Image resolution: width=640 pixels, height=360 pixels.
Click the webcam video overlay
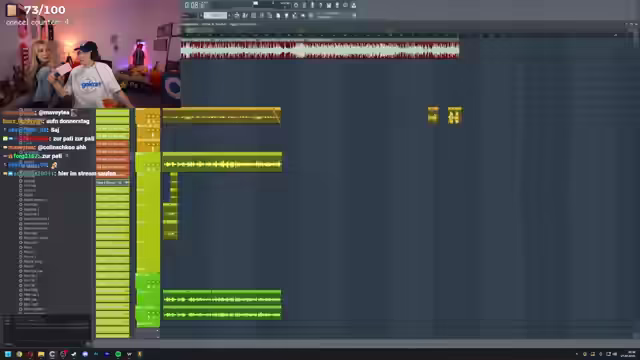[x=91, y=54]
